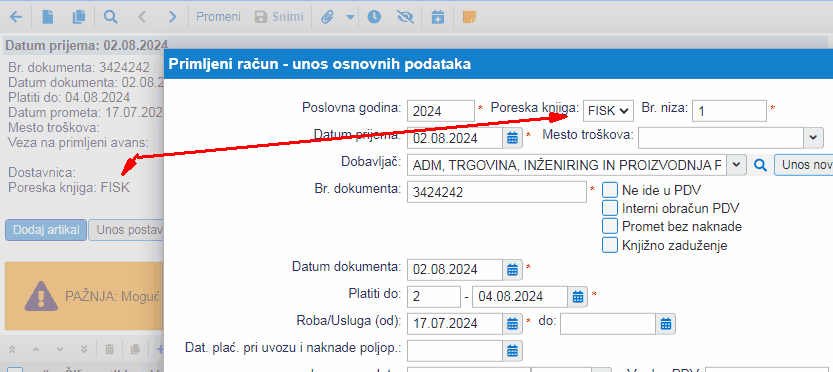The width and height of the screenshot is (833, 372).
Task: Click the background trash delete icon
Action: (x=109, y=349)
